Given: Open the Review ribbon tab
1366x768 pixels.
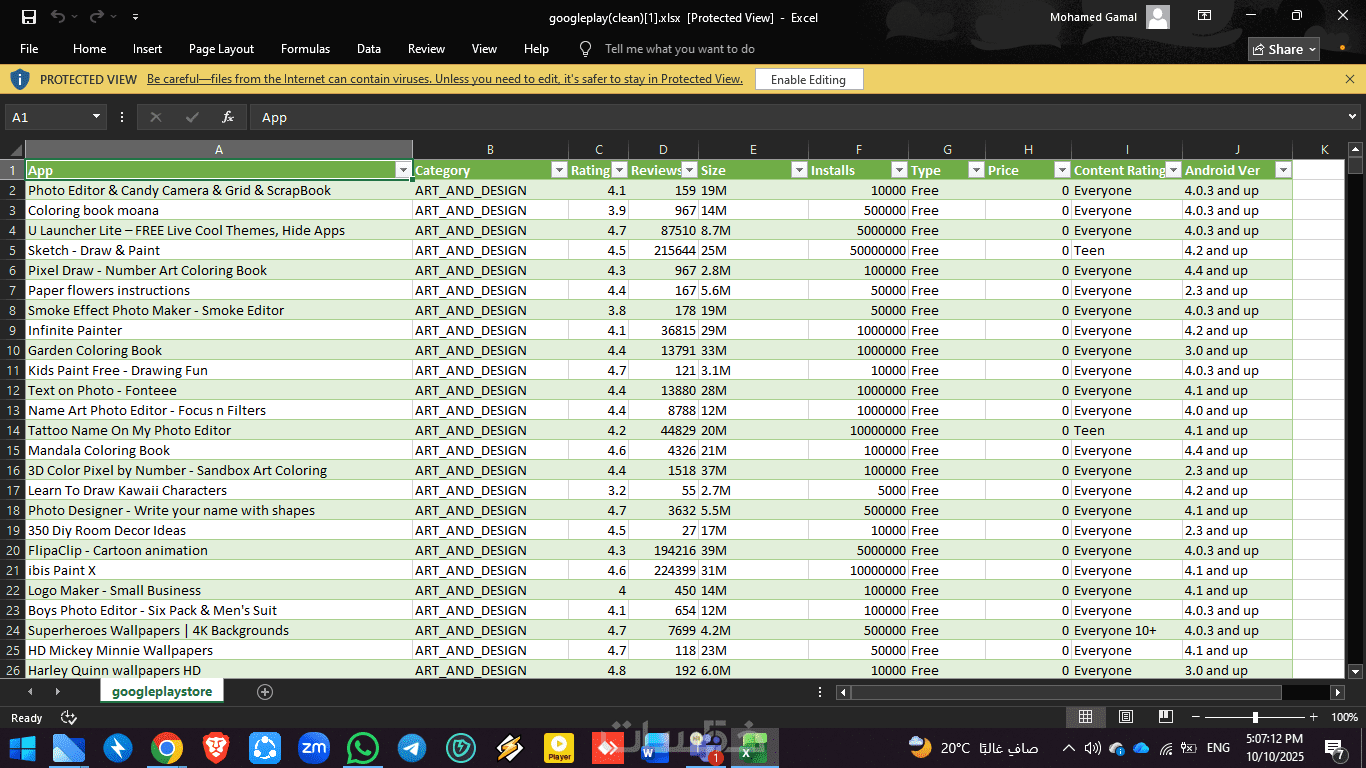Looking at the screenshot, I should pyautogui.click(x=426, y=49).
